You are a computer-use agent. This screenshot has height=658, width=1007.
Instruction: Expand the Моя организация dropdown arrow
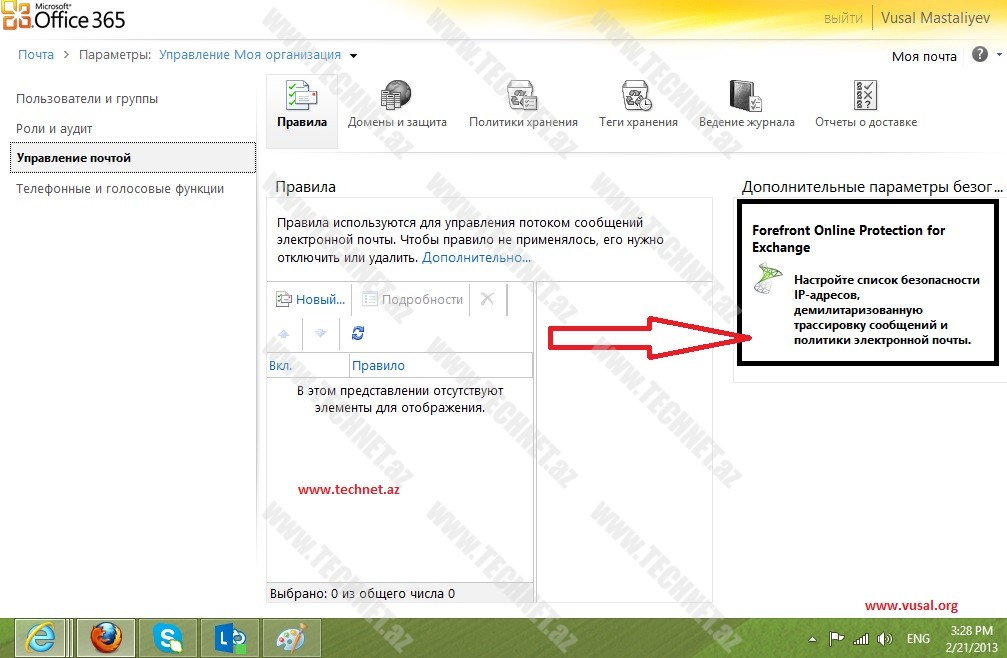coord(354,56)
